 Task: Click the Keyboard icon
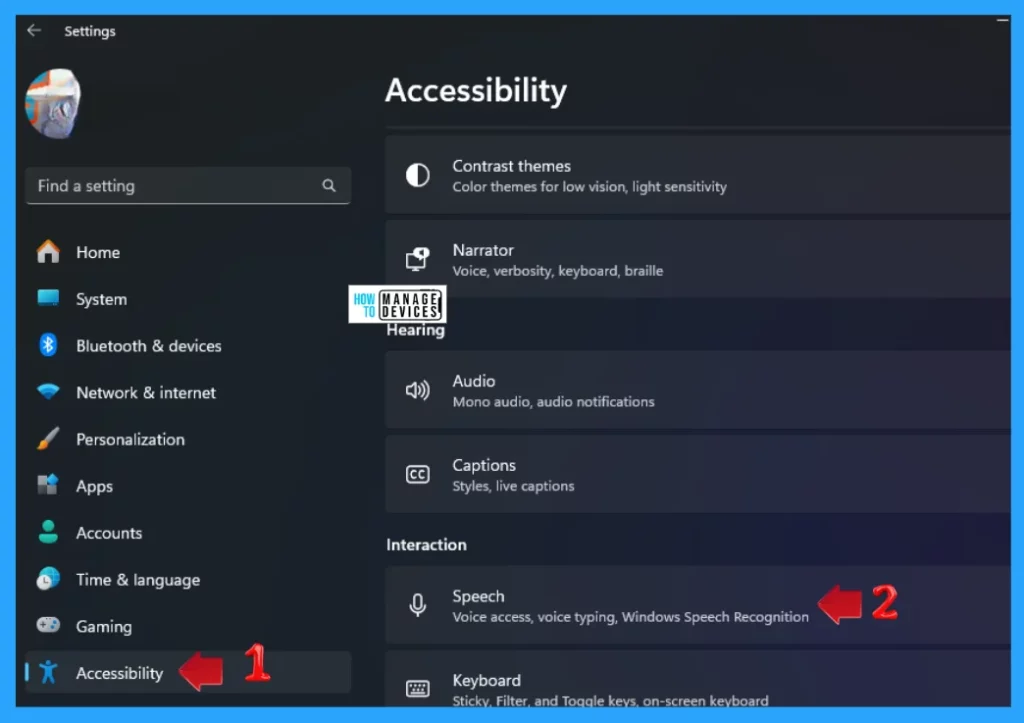[x=417, y=688]
